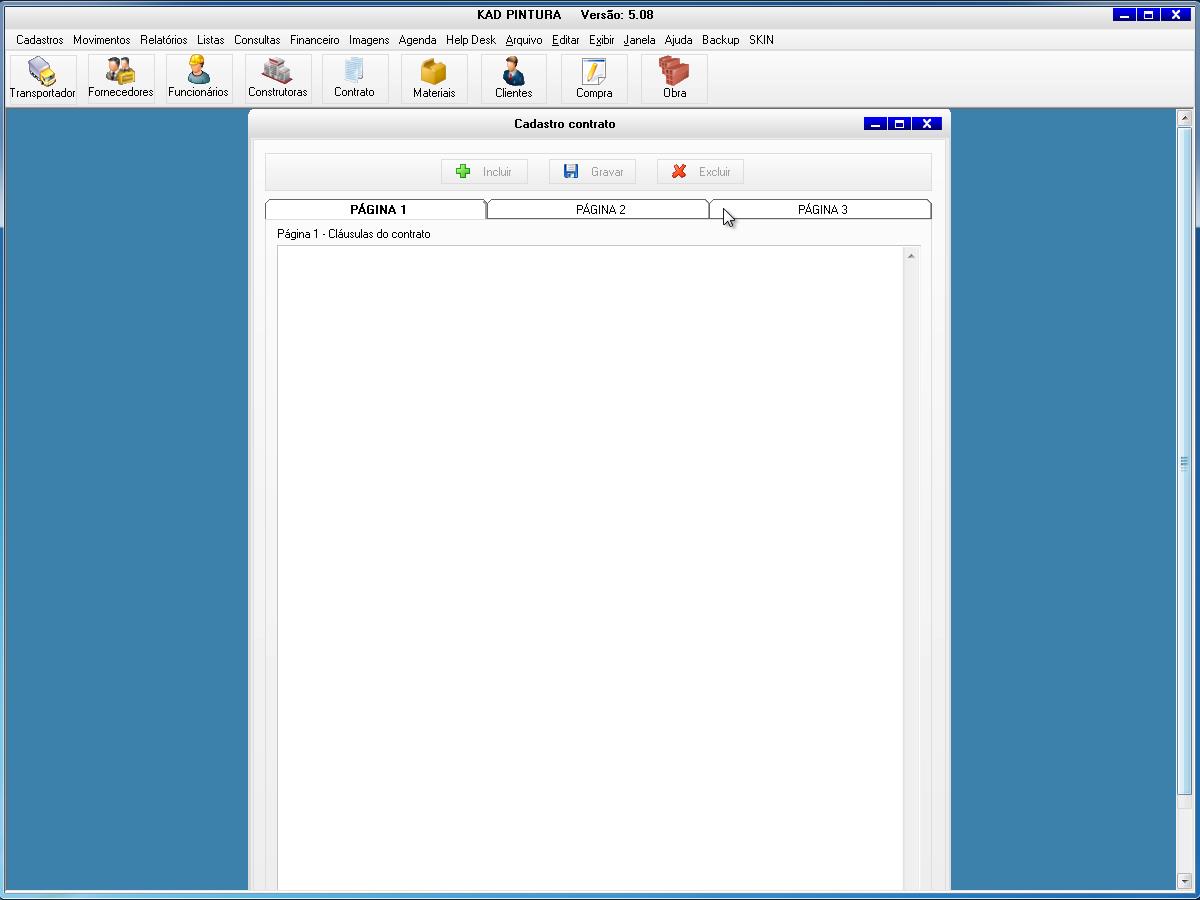1200x900 pixels.
Task: Switch to PÁGINA 3 tab
Action: pos(822,210)
